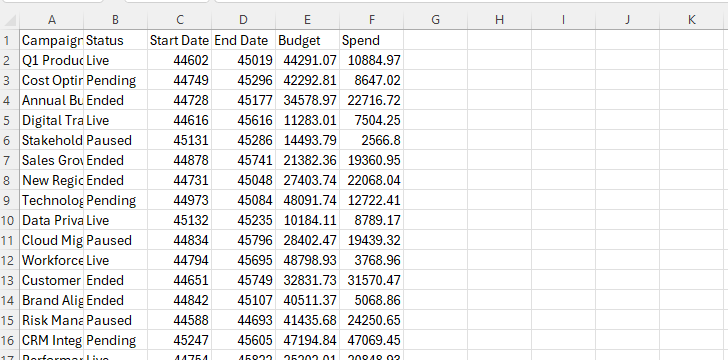Viewport: 728px width, 360px height.
Task: Click spend value 47069.45
Action: tap(371, 340)
